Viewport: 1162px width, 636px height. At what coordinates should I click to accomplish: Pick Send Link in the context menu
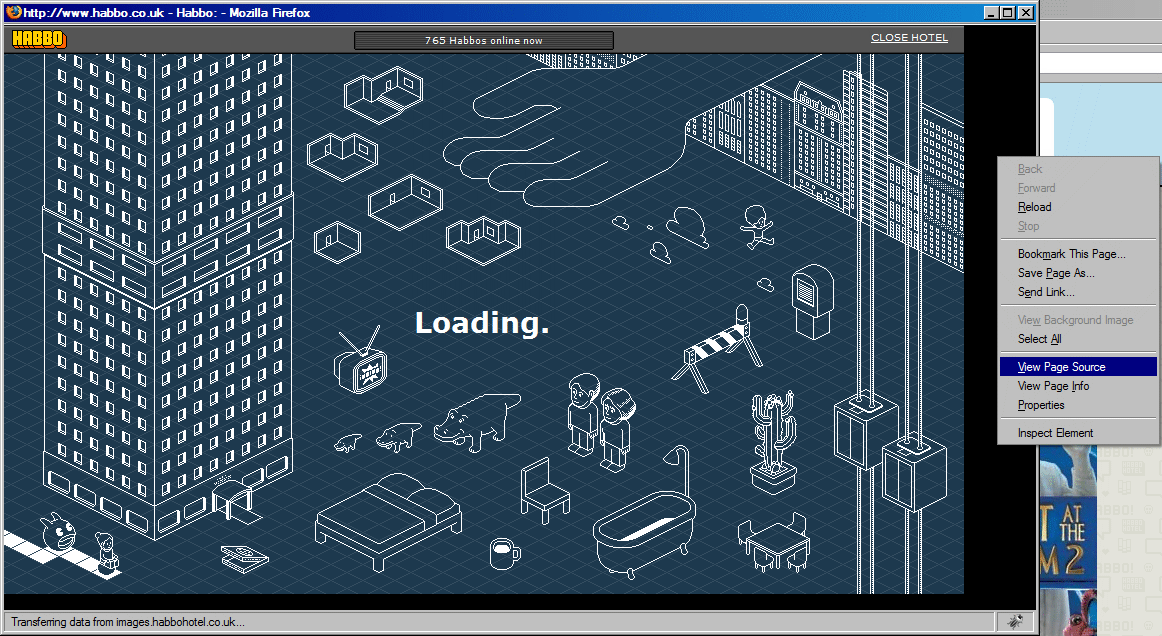click(1078, 293)
